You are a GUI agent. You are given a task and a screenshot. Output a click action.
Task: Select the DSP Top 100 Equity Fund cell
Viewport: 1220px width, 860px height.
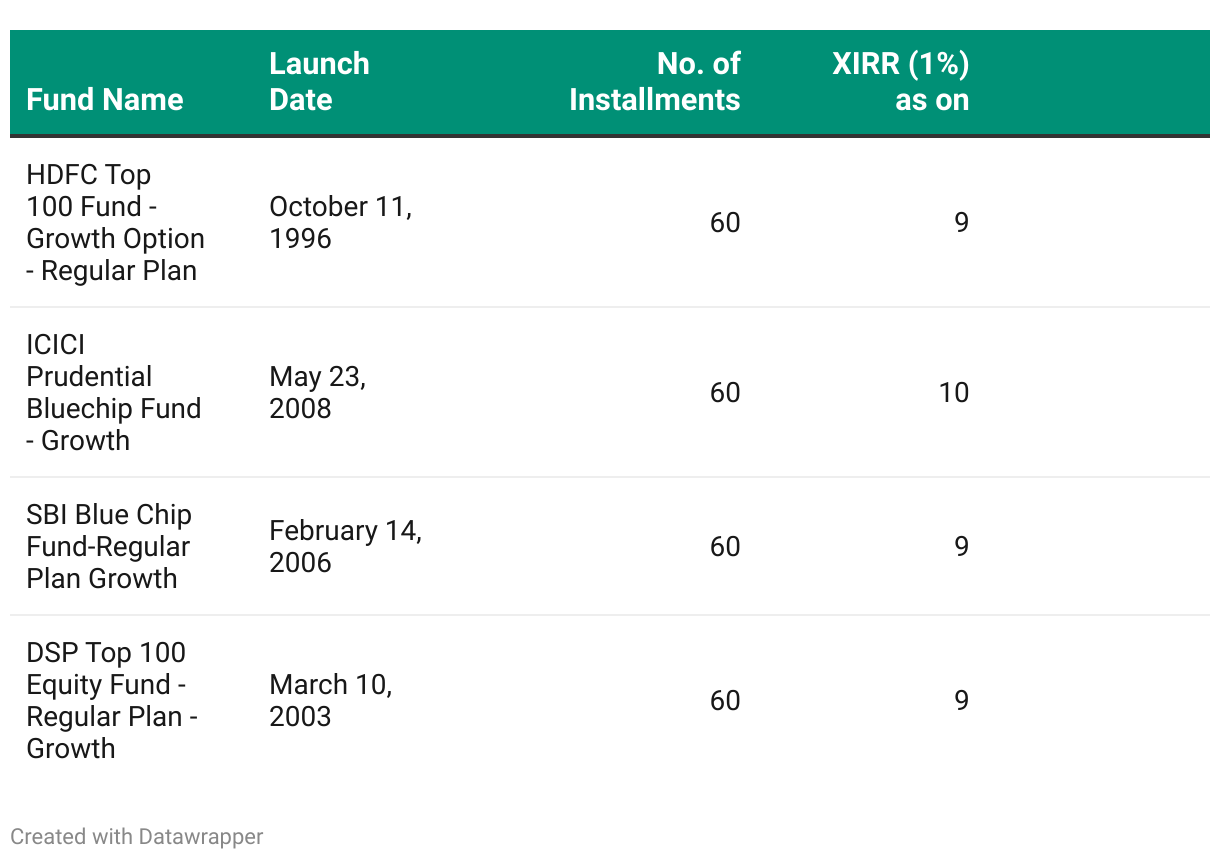111,700
